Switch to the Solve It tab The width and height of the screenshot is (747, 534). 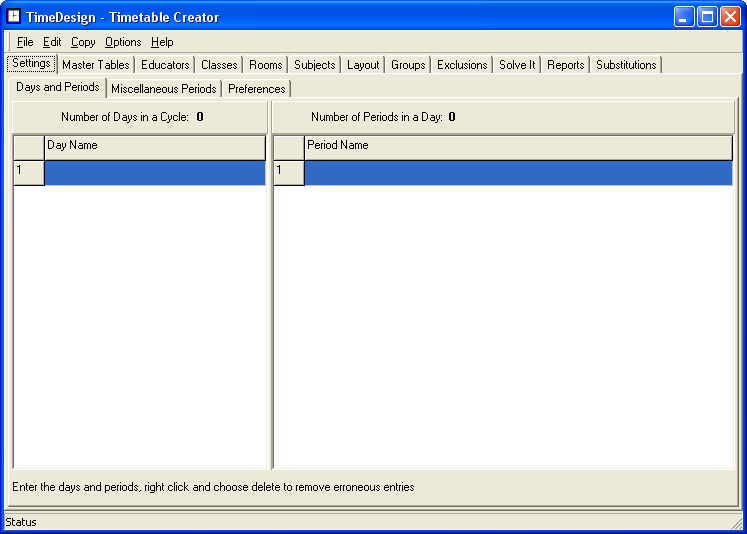coord(517,65)
